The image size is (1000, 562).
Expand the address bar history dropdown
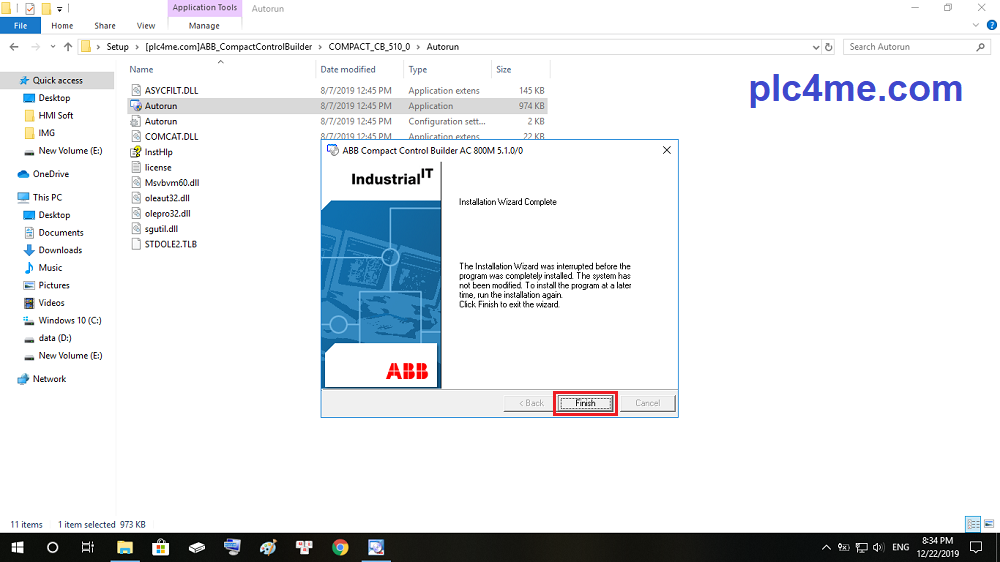click(816, 47)
